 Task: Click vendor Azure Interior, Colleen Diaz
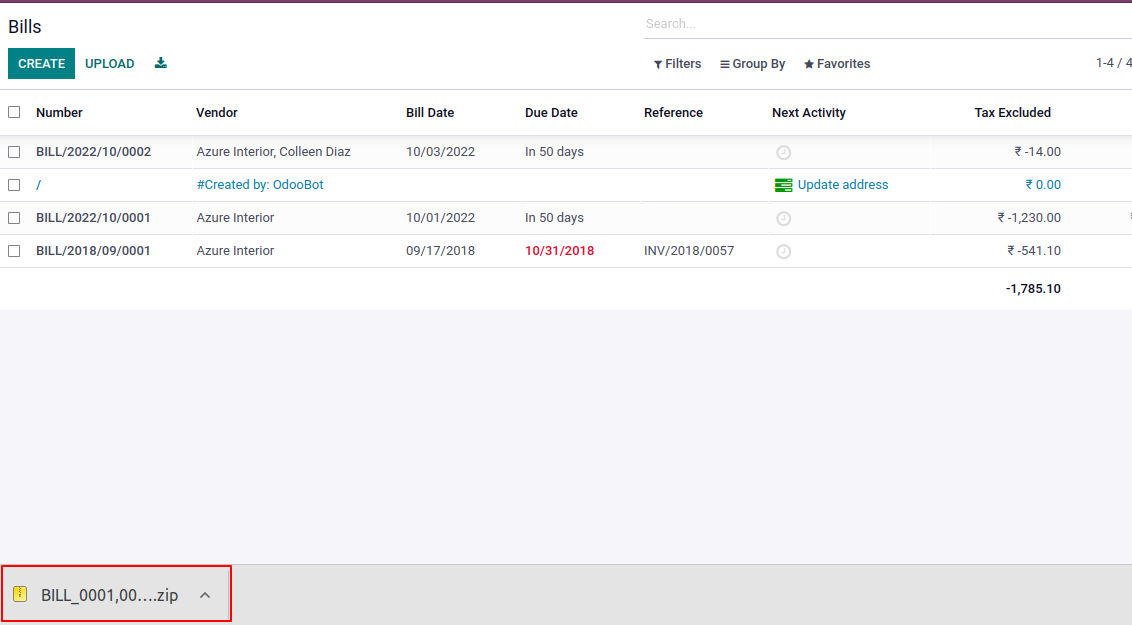pyautogui.click(x=274, y=152)
